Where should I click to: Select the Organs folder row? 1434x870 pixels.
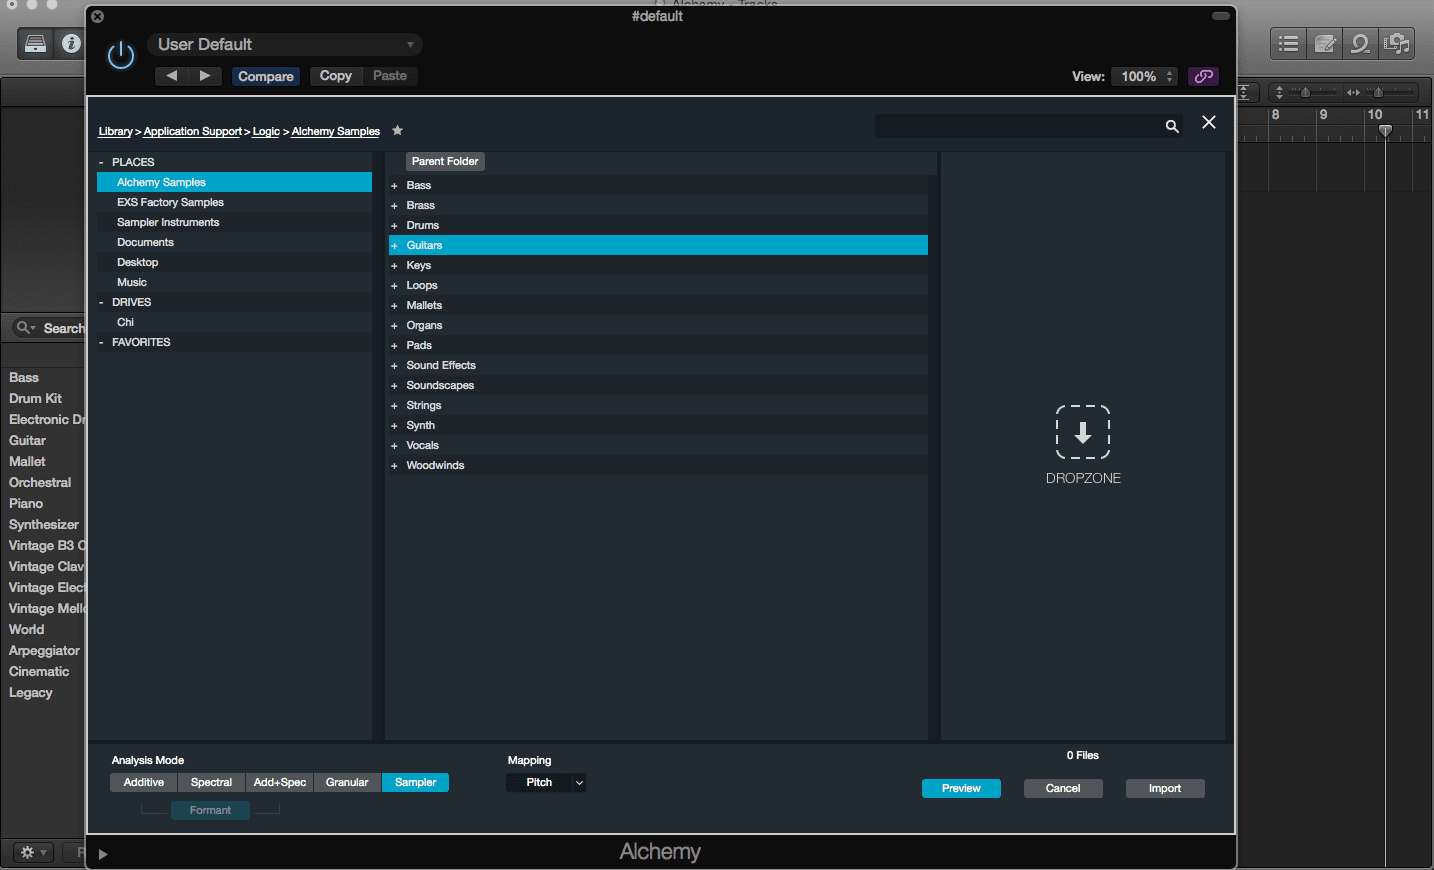pos(658,325)
